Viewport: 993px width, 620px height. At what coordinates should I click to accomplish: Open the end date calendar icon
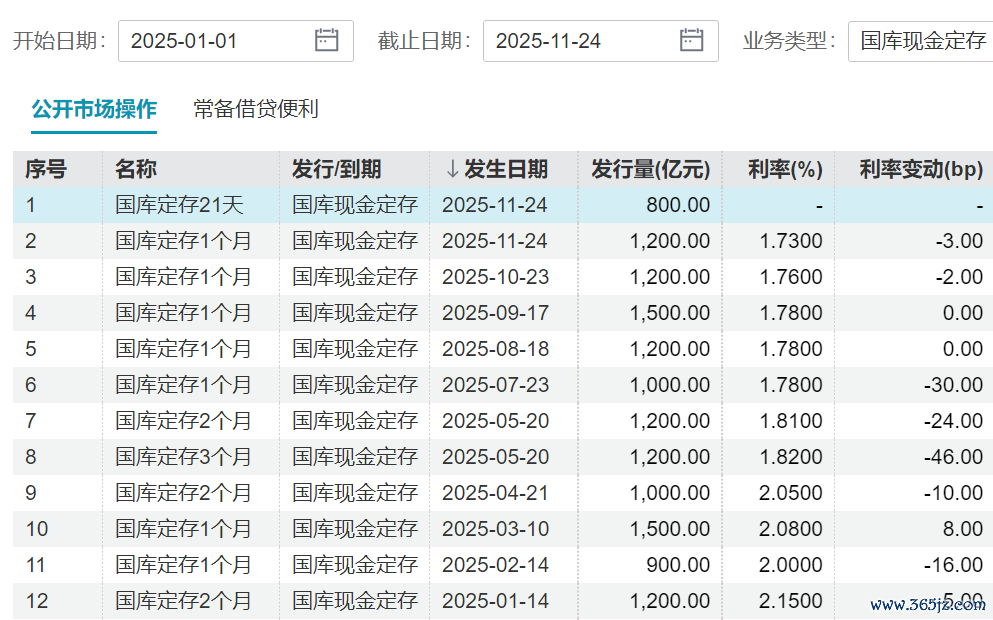[x=691, y=41]
